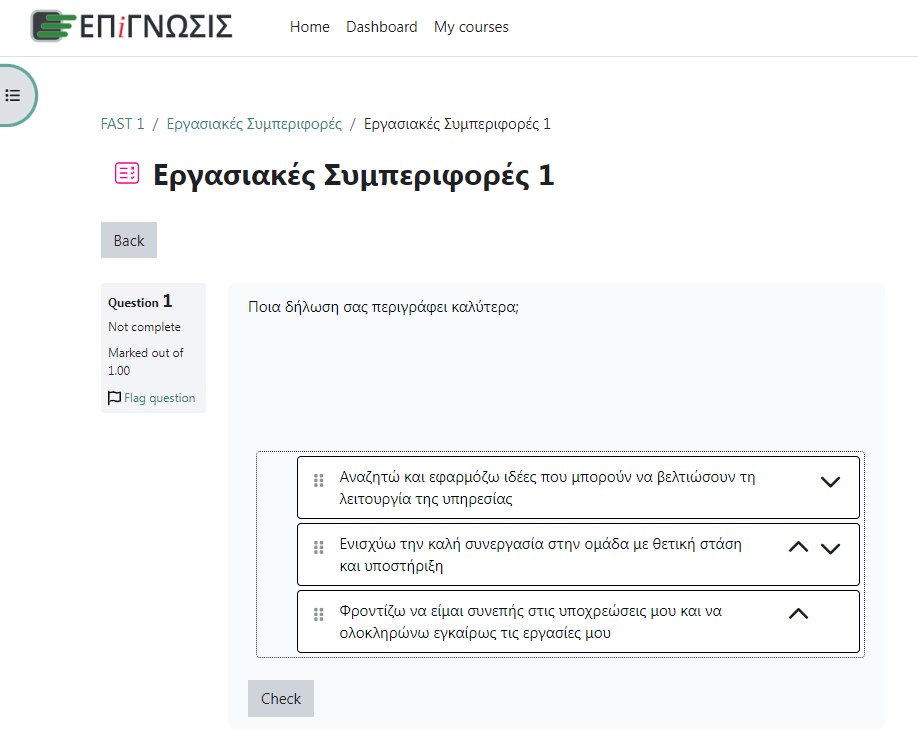Go to Dashboard in top navigation
The width and height of the screenshot is (918, 732).
(382, 27)
